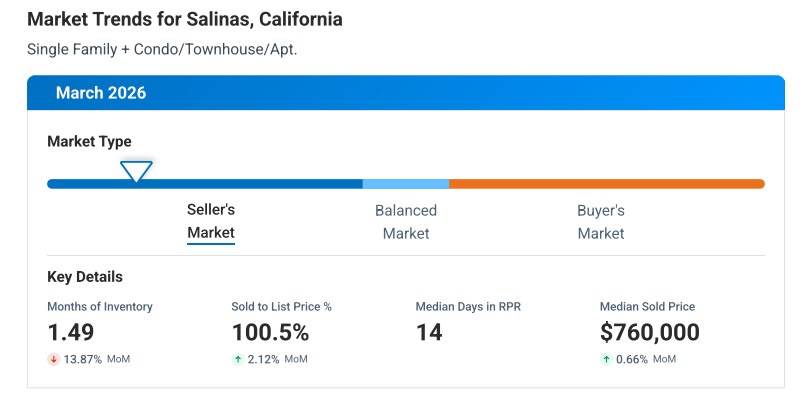The width and height of the screenshot is (812, 402).
Task: Select the Seller's Market label
Action: (x=211, y=222)
